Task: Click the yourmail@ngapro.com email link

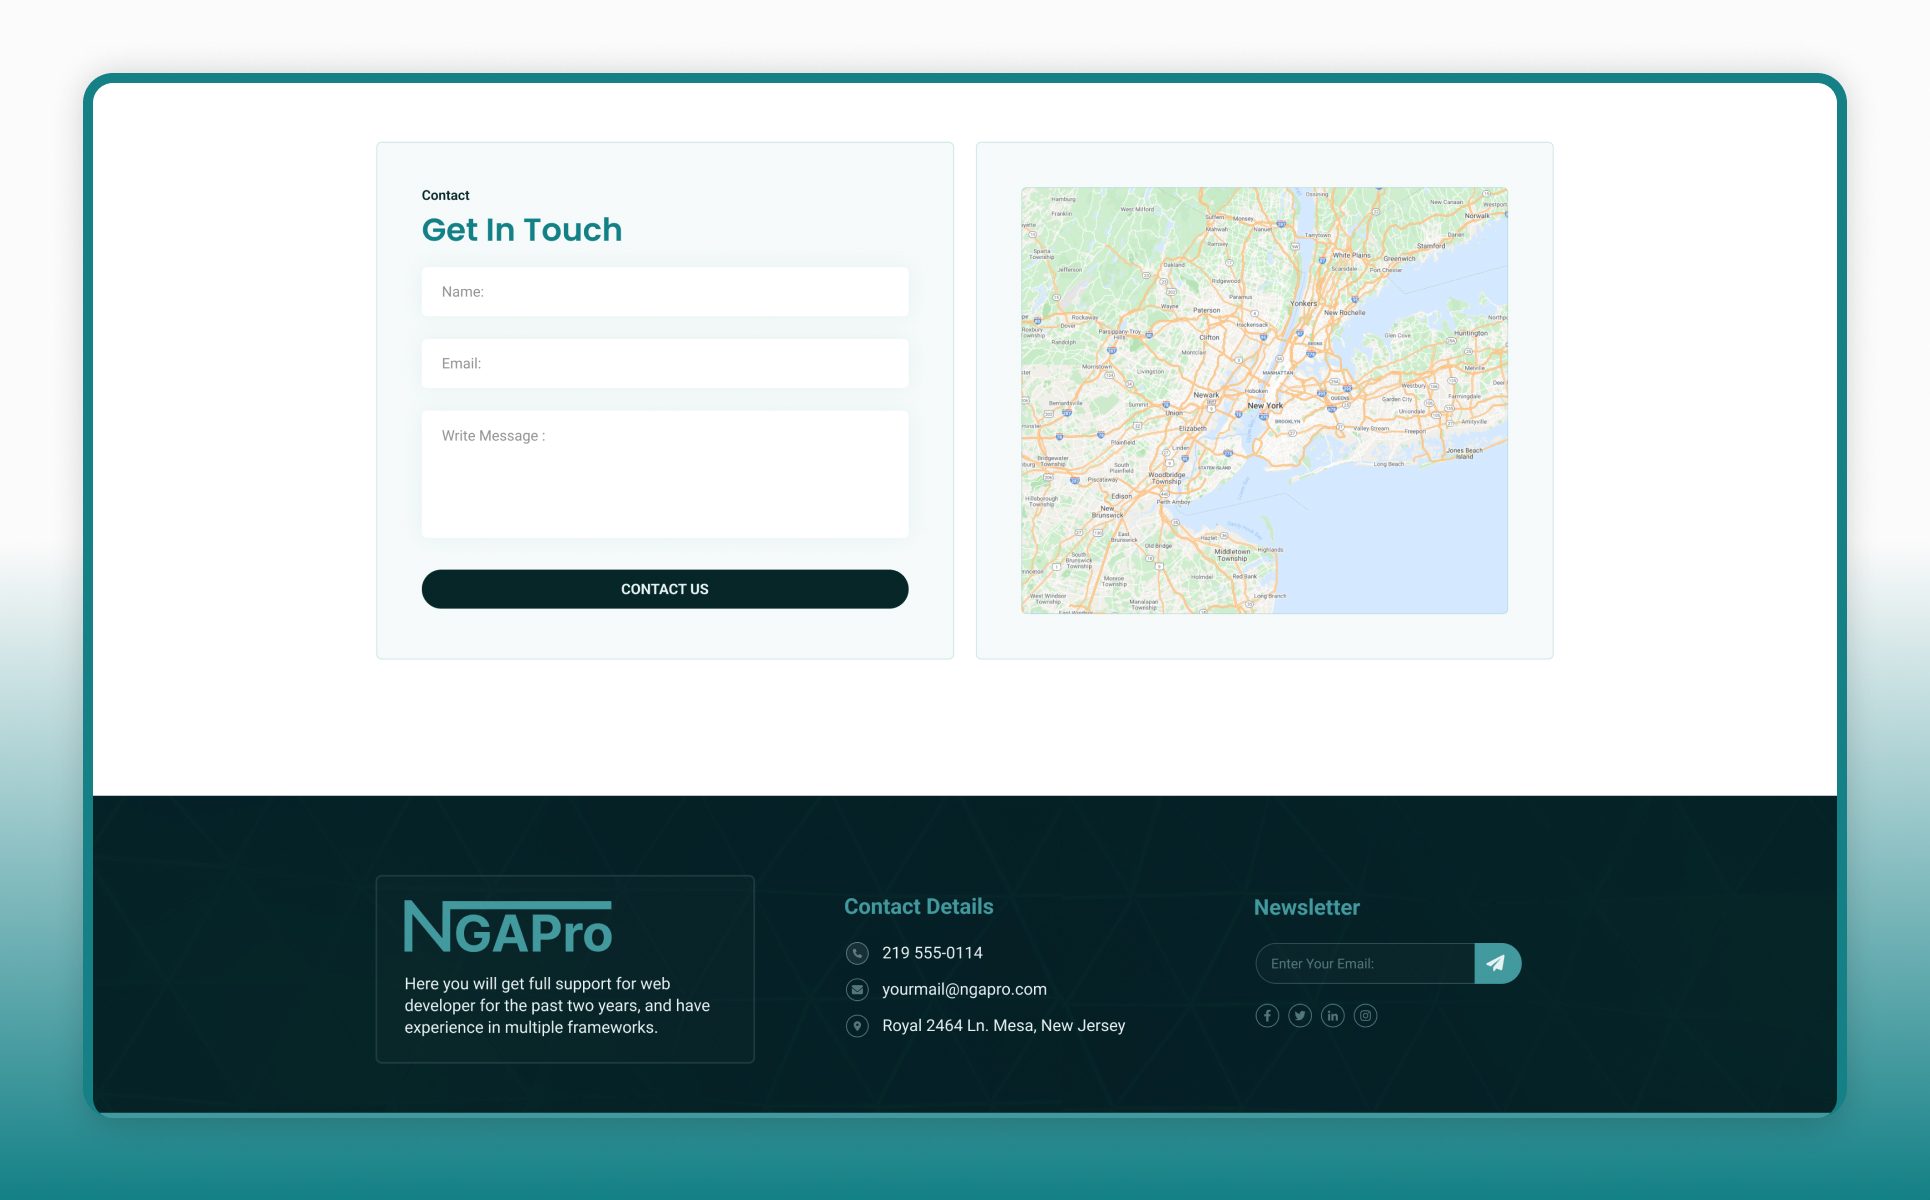Action: pos(964,989)
